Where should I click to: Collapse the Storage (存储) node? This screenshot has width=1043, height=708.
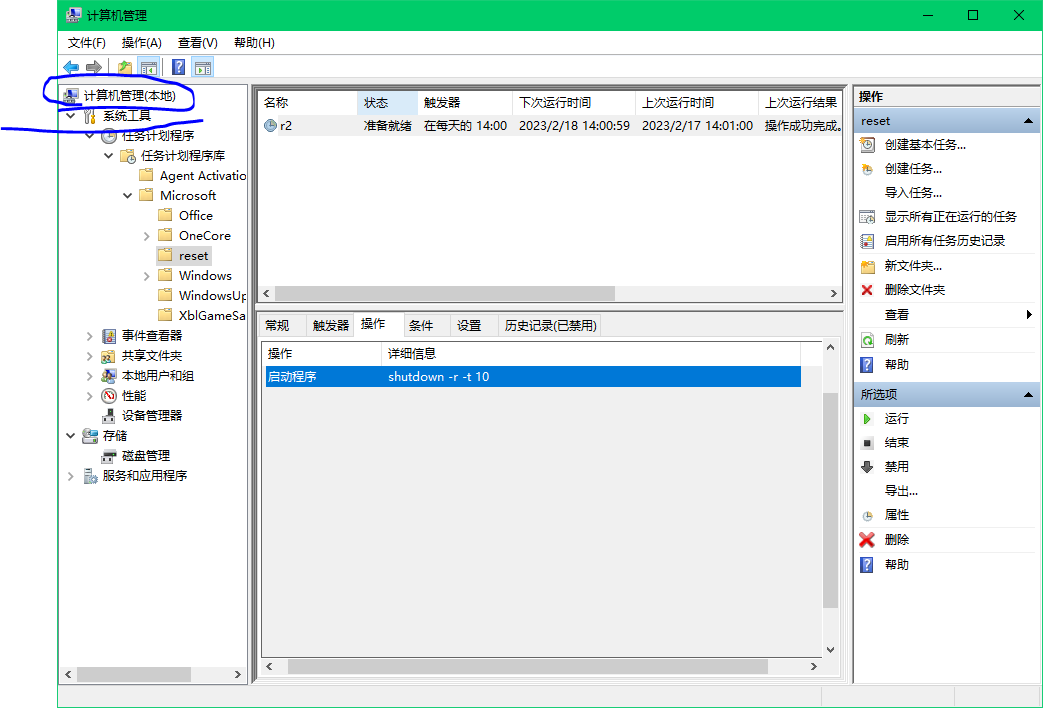[71, 436]
